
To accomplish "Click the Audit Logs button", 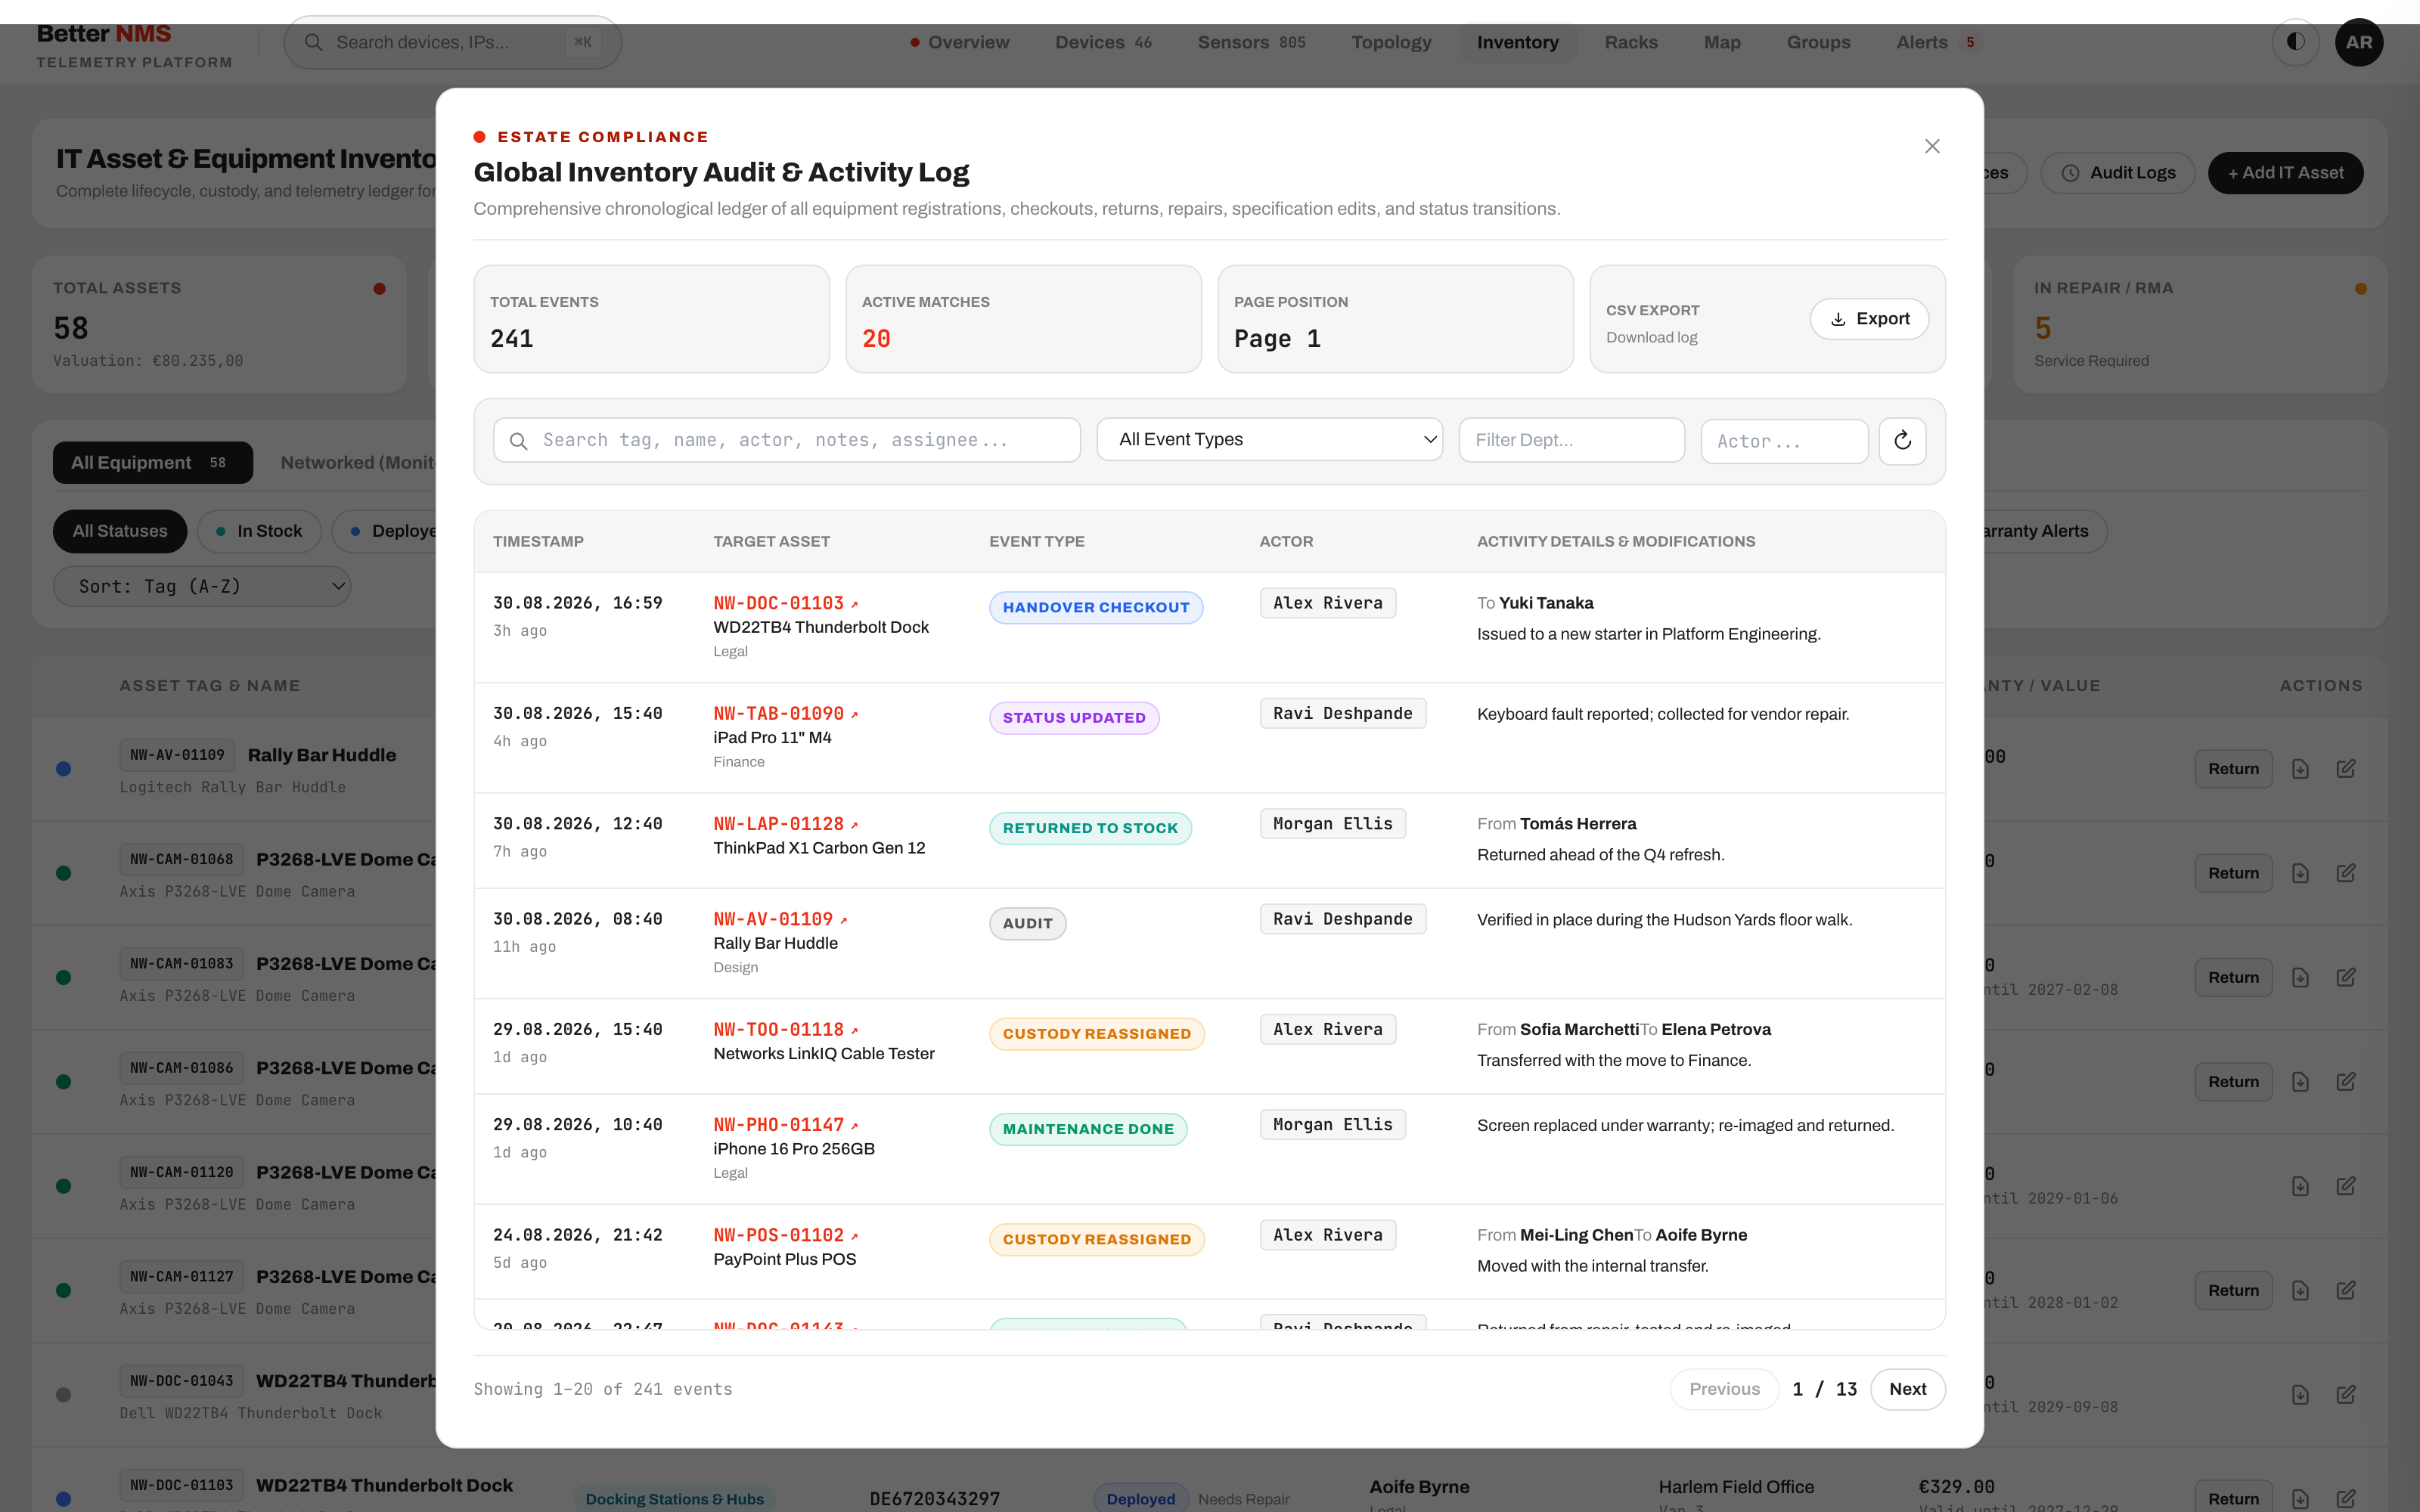I will coord(2117,173).
